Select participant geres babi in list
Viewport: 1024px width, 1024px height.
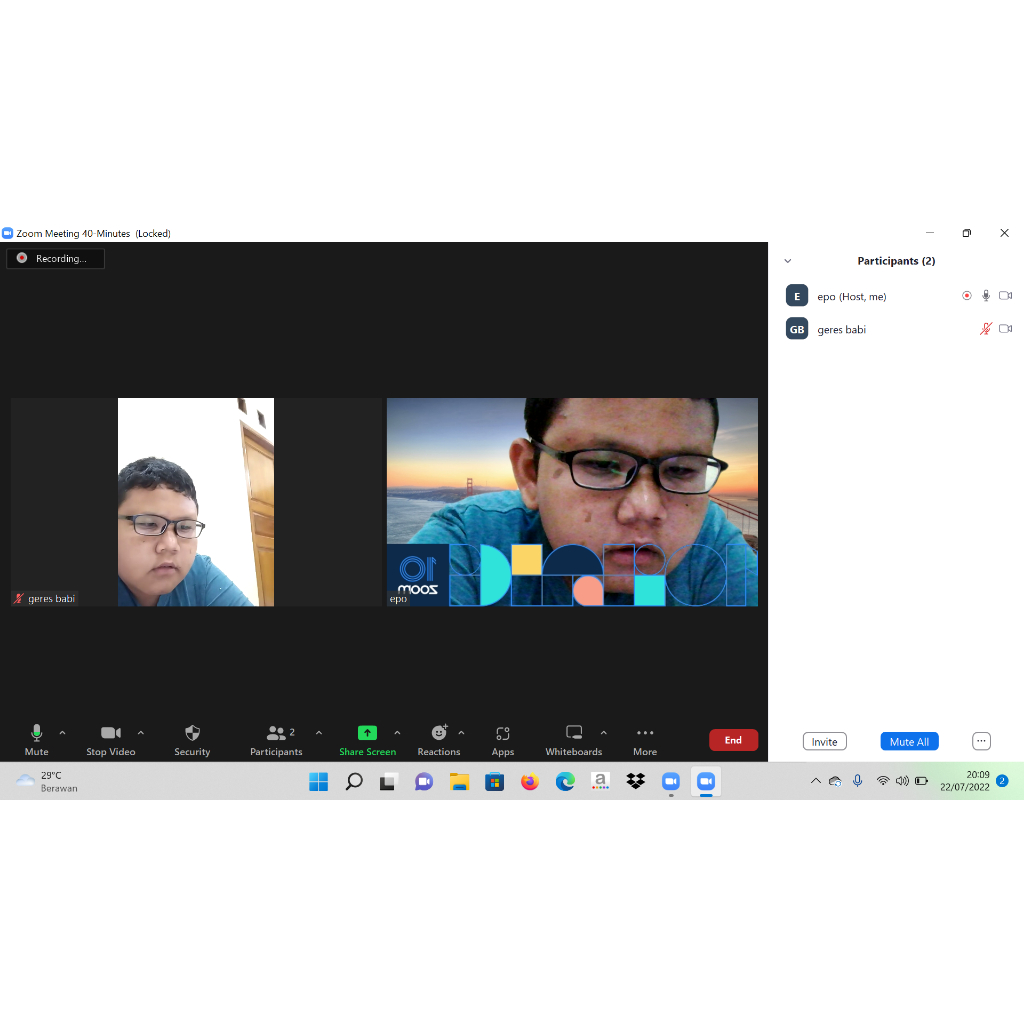coord(899,329)
